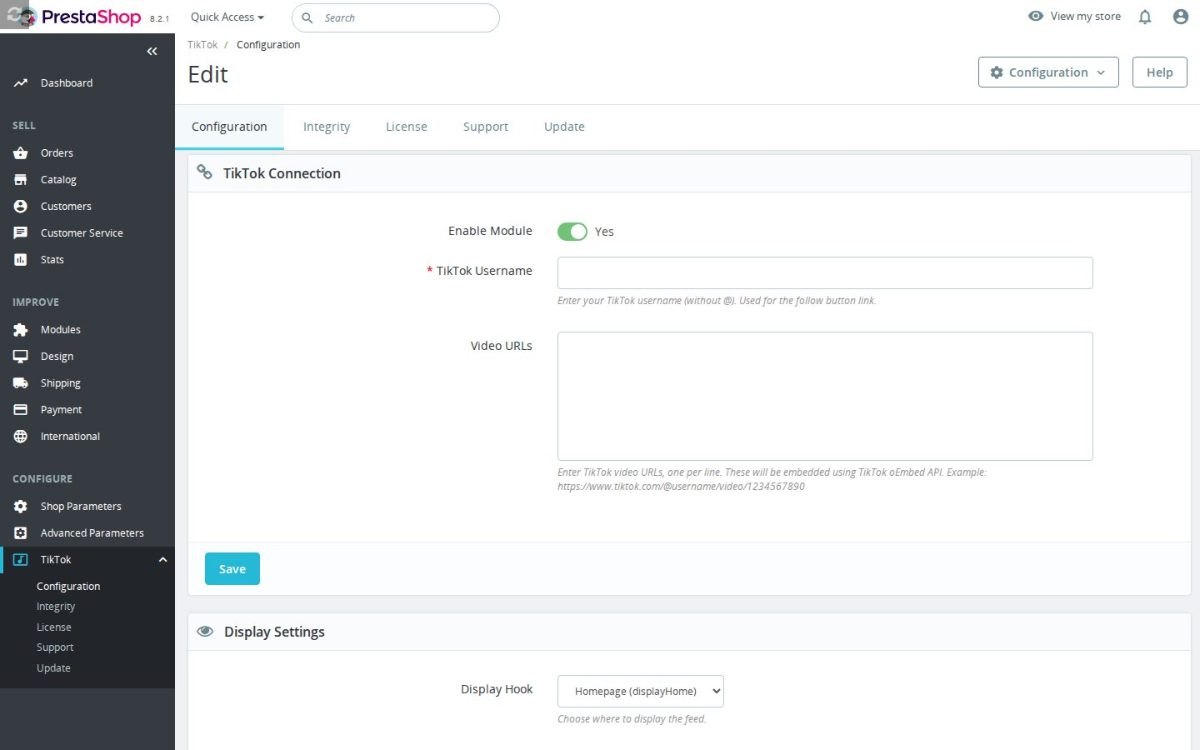Screen dimensions: 1200x750
Task: Click the Customer Service chat icon
Action: click(20, 233)
